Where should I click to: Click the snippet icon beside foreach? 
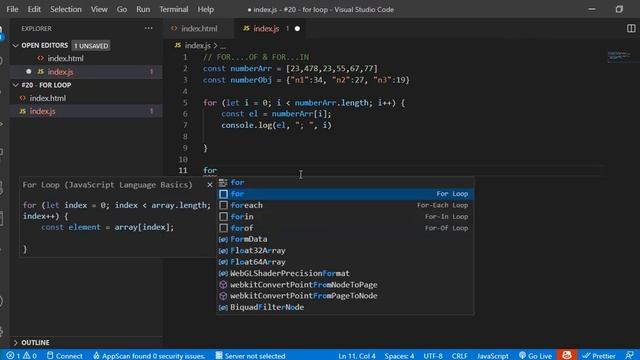(223, 205)
